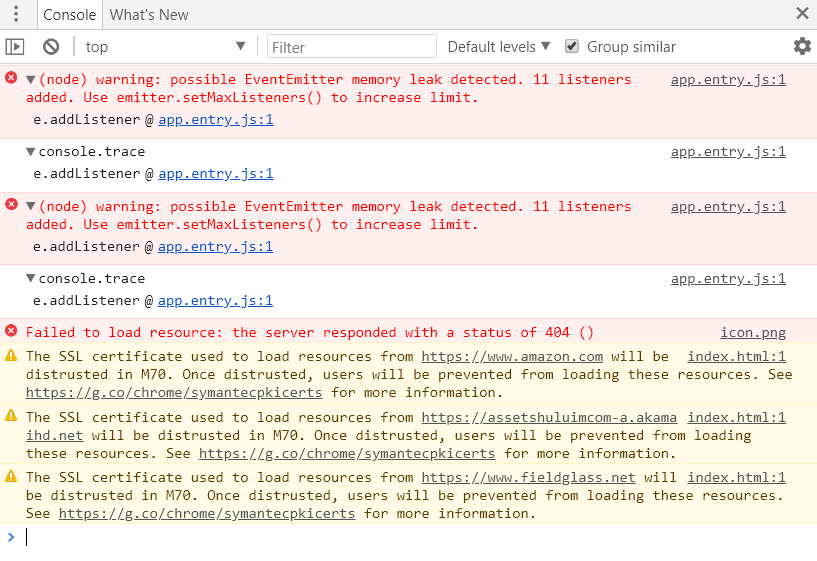The height and width of the screenshot is (561, 817).
Task: Click warning icon for fieldglass.net SSL message
Action: (x=11, y=477)
